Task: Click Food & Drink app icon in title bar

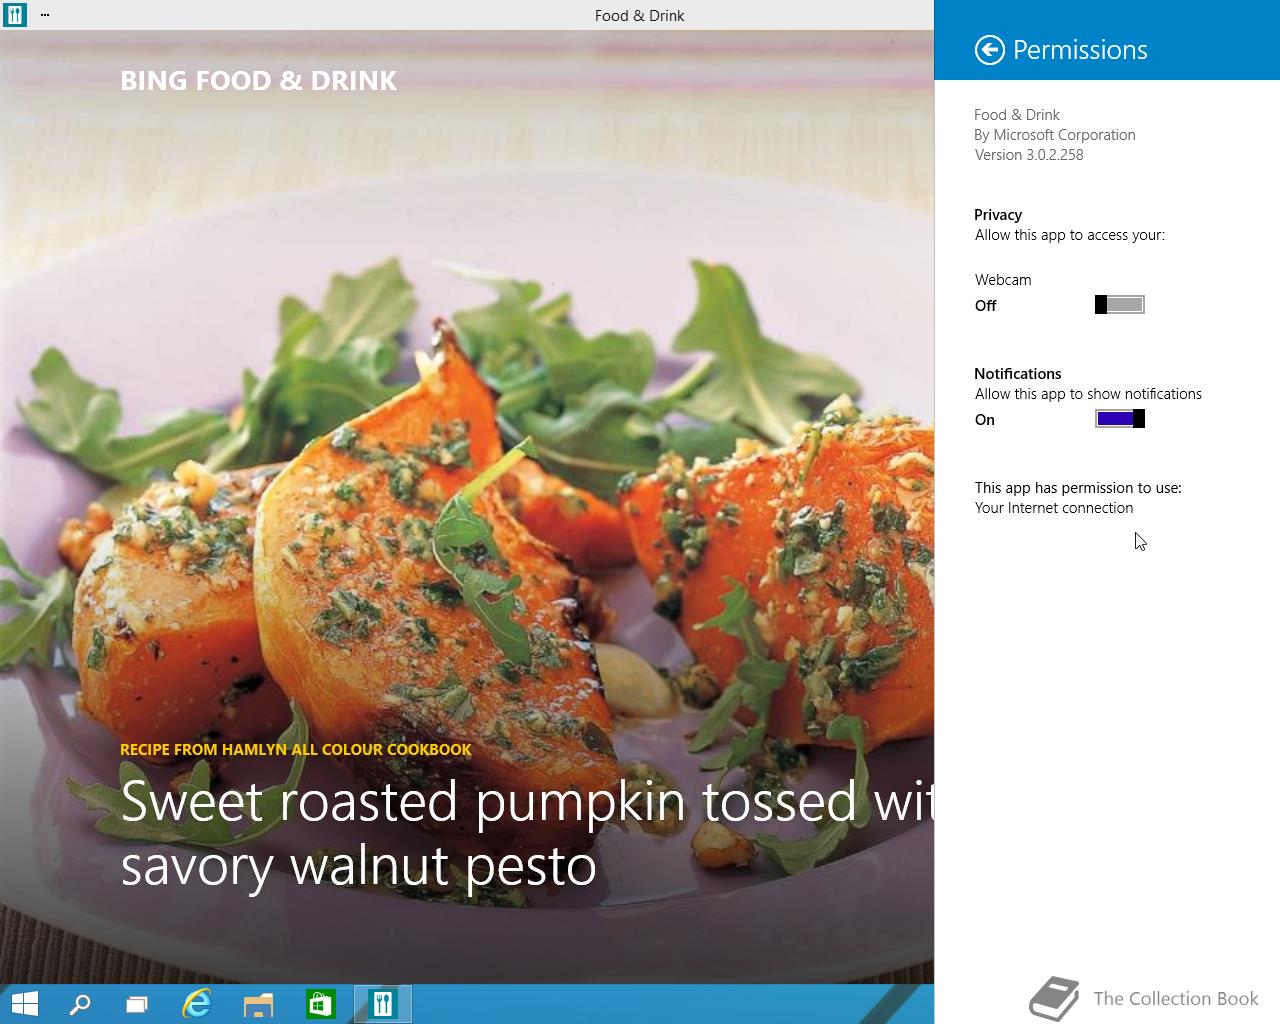Action: coord(15,15)
